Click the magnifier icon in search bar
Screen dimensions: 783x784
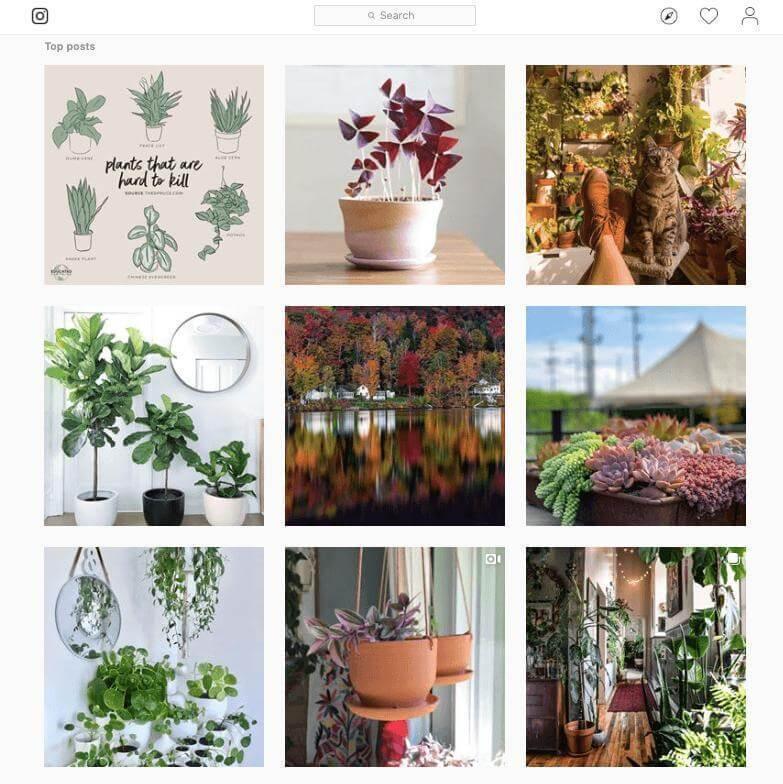(x=371, y=16)
